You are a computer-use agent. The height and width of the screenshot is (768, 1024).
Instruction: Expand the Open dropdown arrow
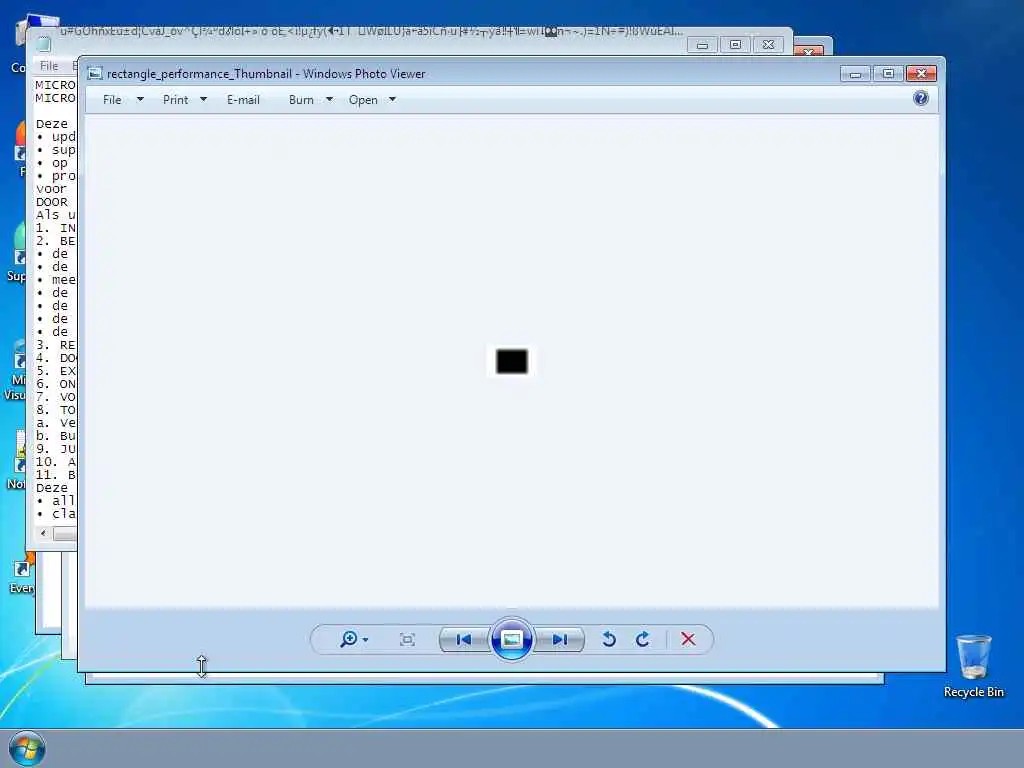(x=392, y=100)
